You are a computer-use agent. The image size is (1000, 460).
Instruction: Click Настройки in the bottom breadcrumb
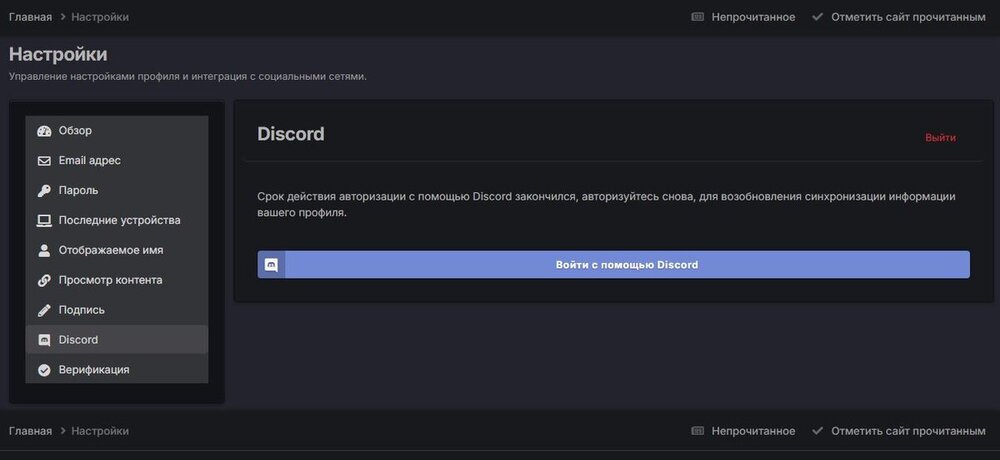tap(100, 431)
